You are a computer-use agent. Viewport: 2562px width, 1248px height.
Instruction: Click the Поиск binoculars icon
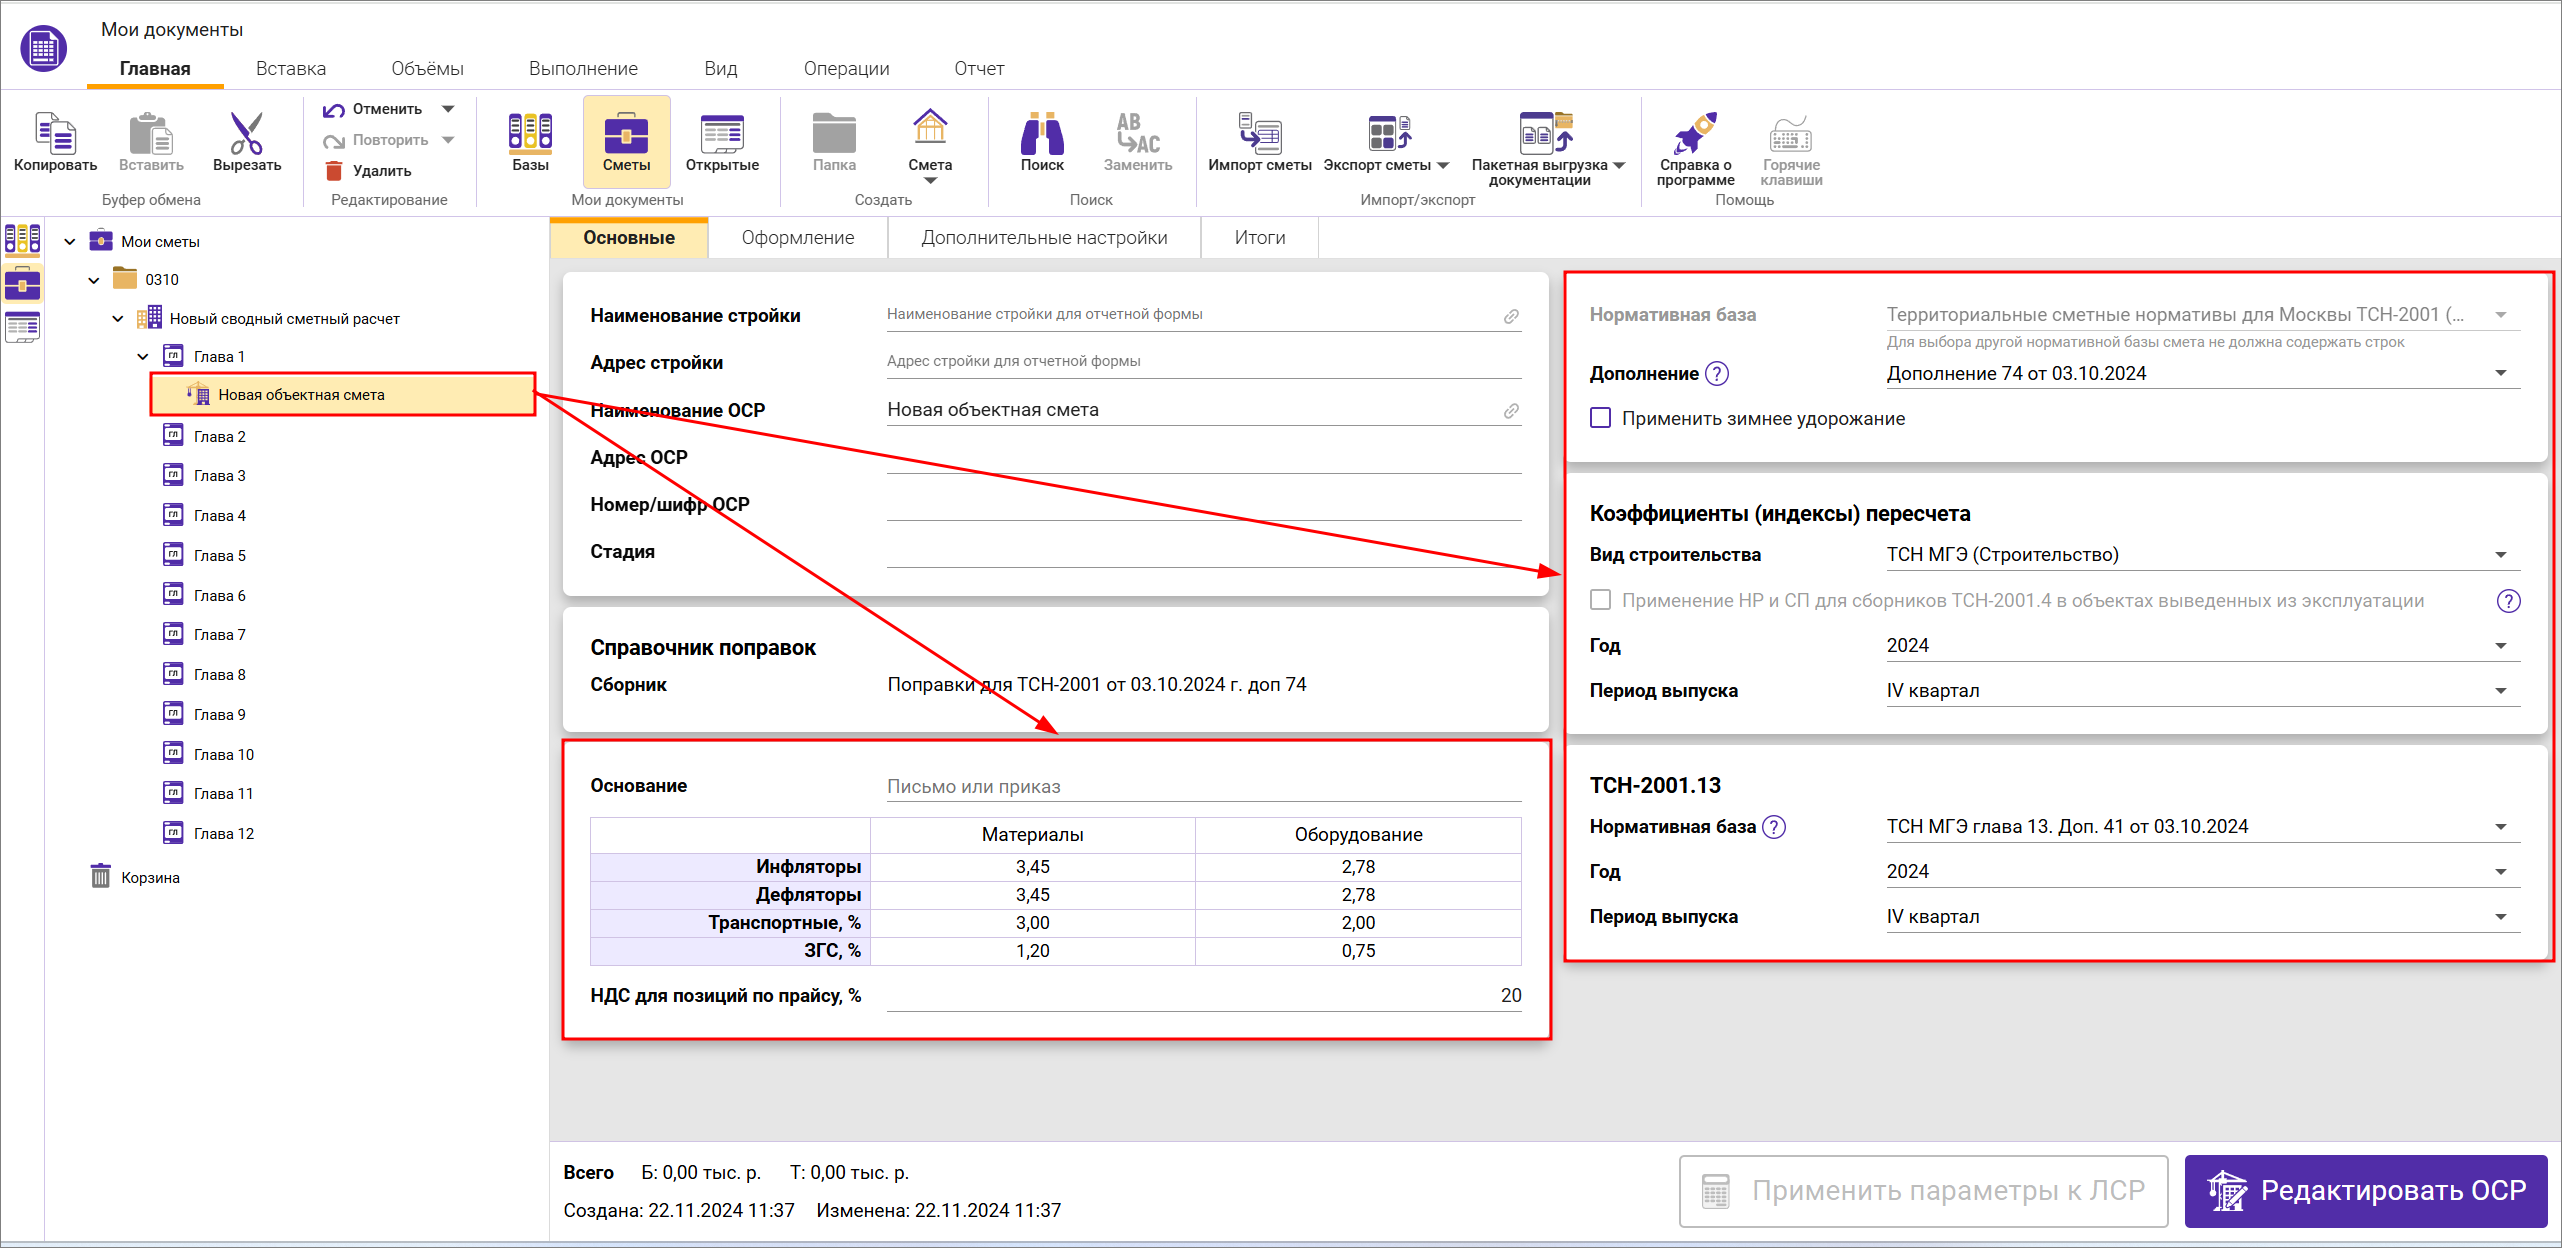pyautogui.click(x=1041, y=133)
